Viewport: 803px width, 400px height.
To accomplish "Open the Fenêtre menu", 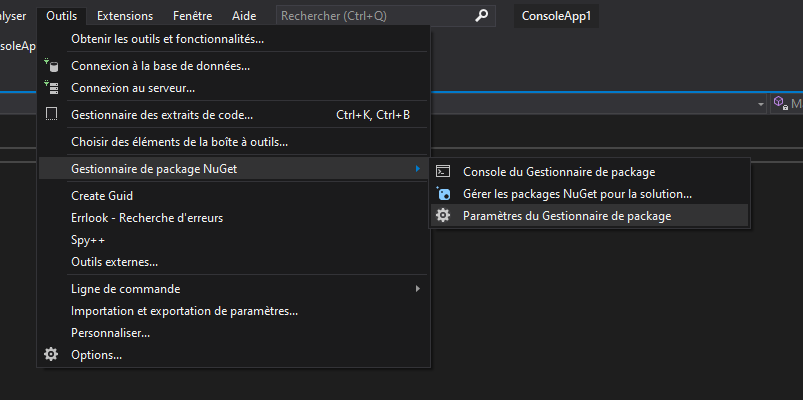I will click(193, 16).
